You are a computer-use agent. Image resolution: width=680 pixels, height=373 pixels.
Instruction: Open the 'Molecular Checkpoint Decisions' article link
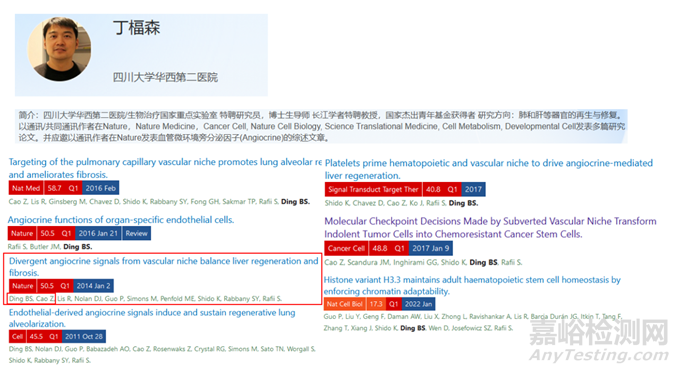pyautogui.click(x=490, y=228)
